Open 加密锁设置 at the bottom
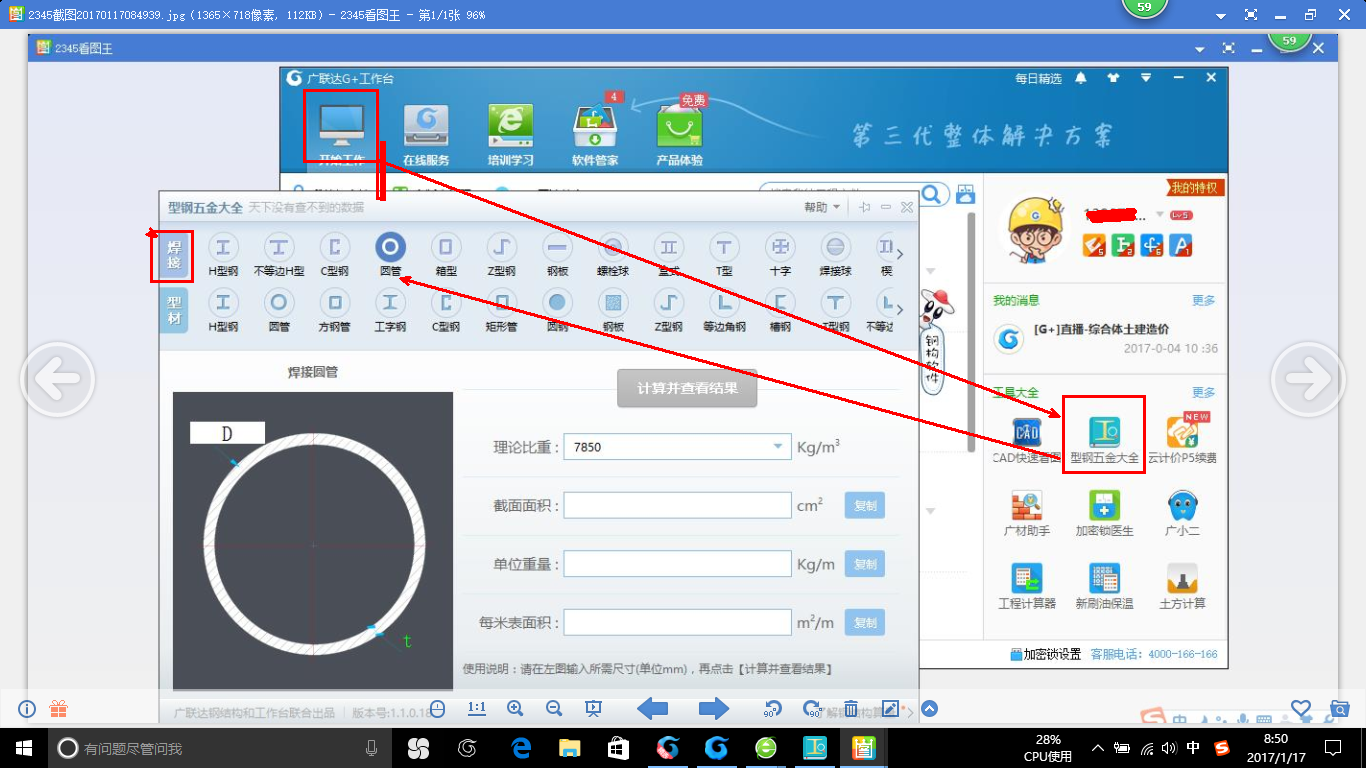1366x768 pixels. [1045, 654]
